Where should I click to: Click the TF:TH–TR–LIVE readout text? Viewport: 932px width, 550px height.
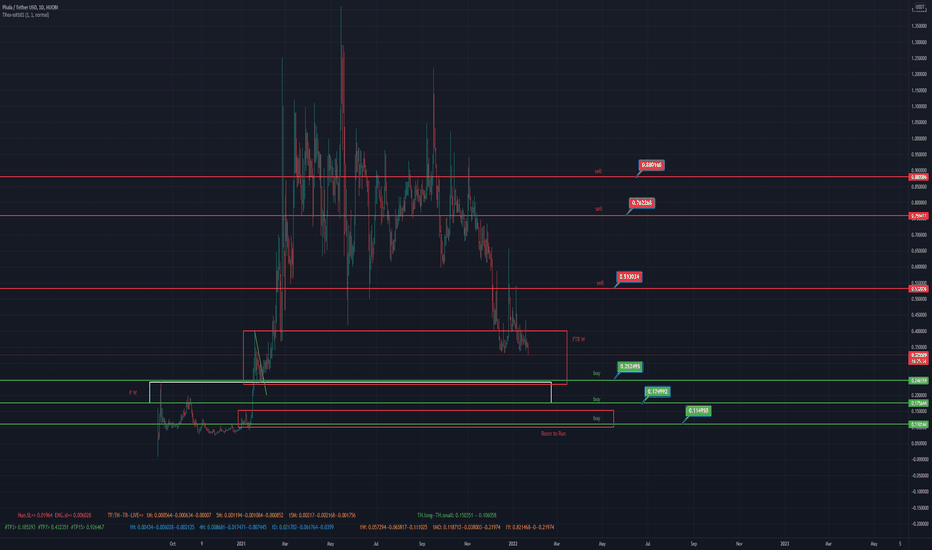coord(231,516)
